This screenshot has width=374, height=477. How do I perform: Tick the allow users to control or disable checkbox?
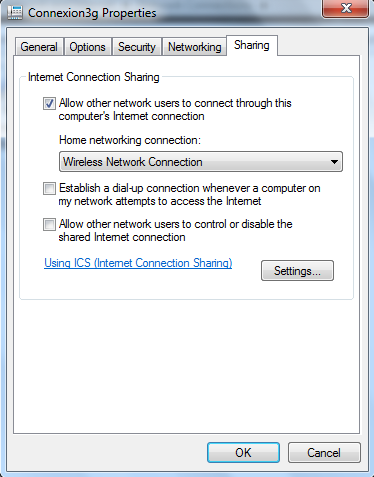coord(49,224)
